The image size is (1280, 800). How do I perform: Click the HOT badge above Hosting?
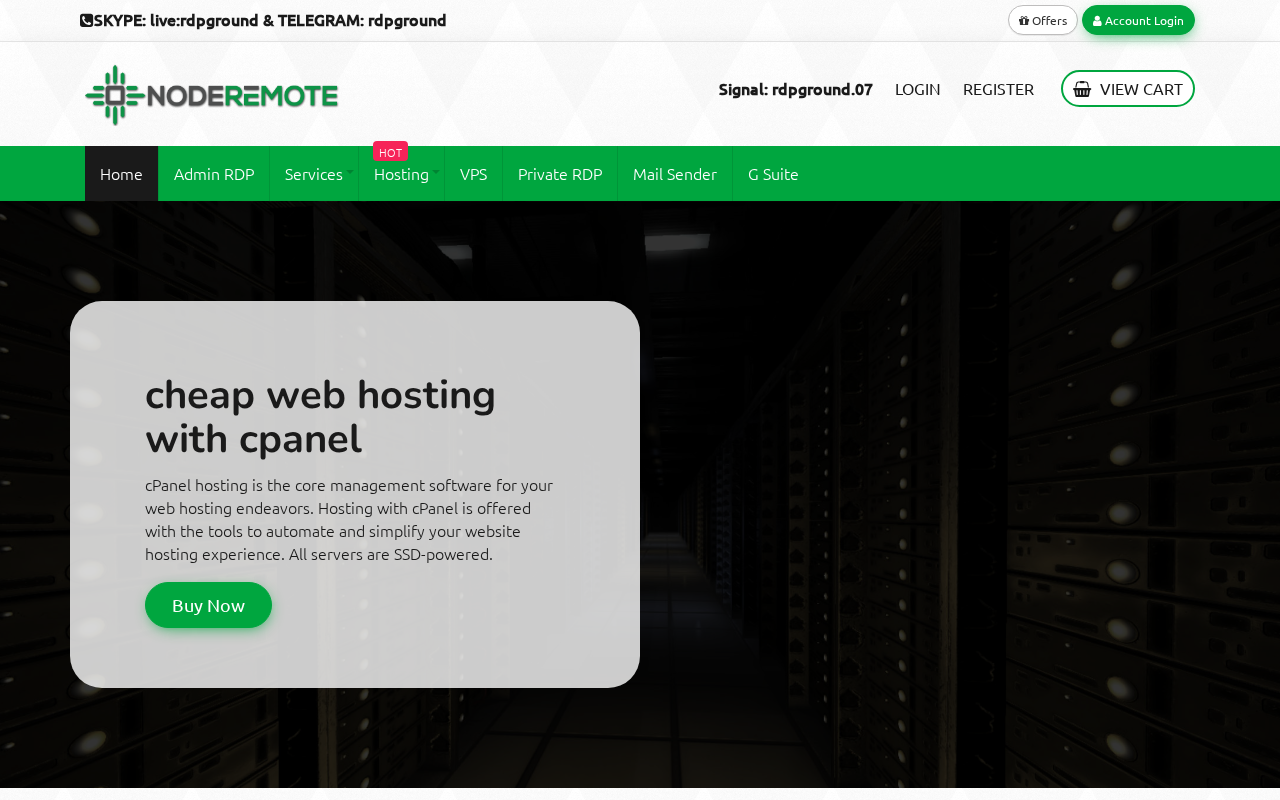pyautogui.click(x=390, y=152)
